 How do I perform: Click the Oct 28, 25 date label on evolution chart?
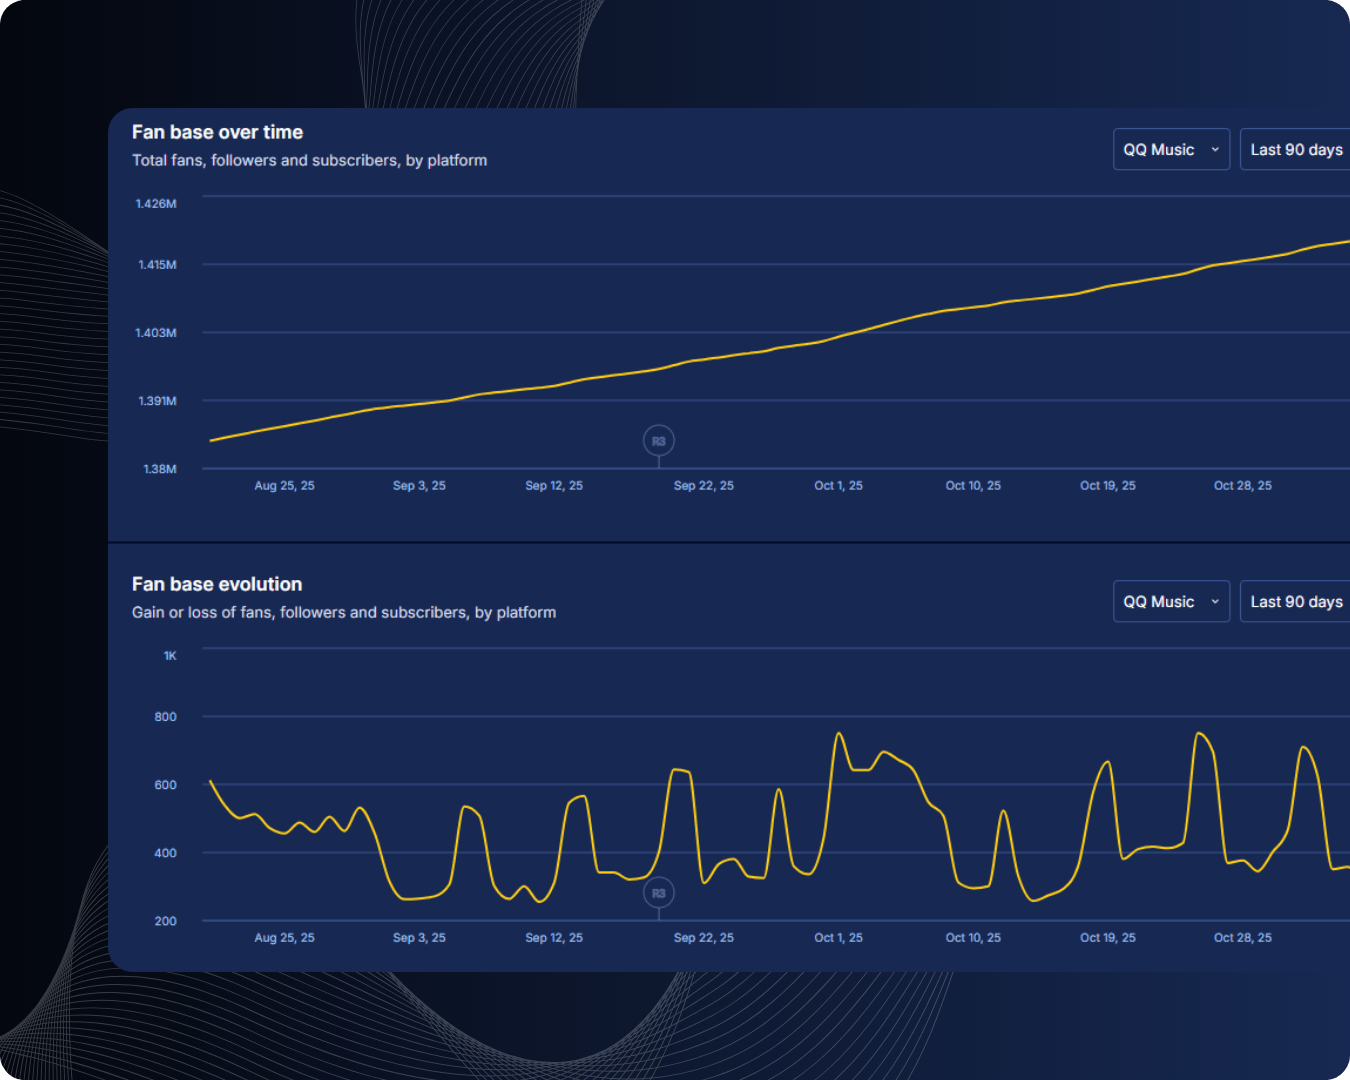pos(1242,937)
